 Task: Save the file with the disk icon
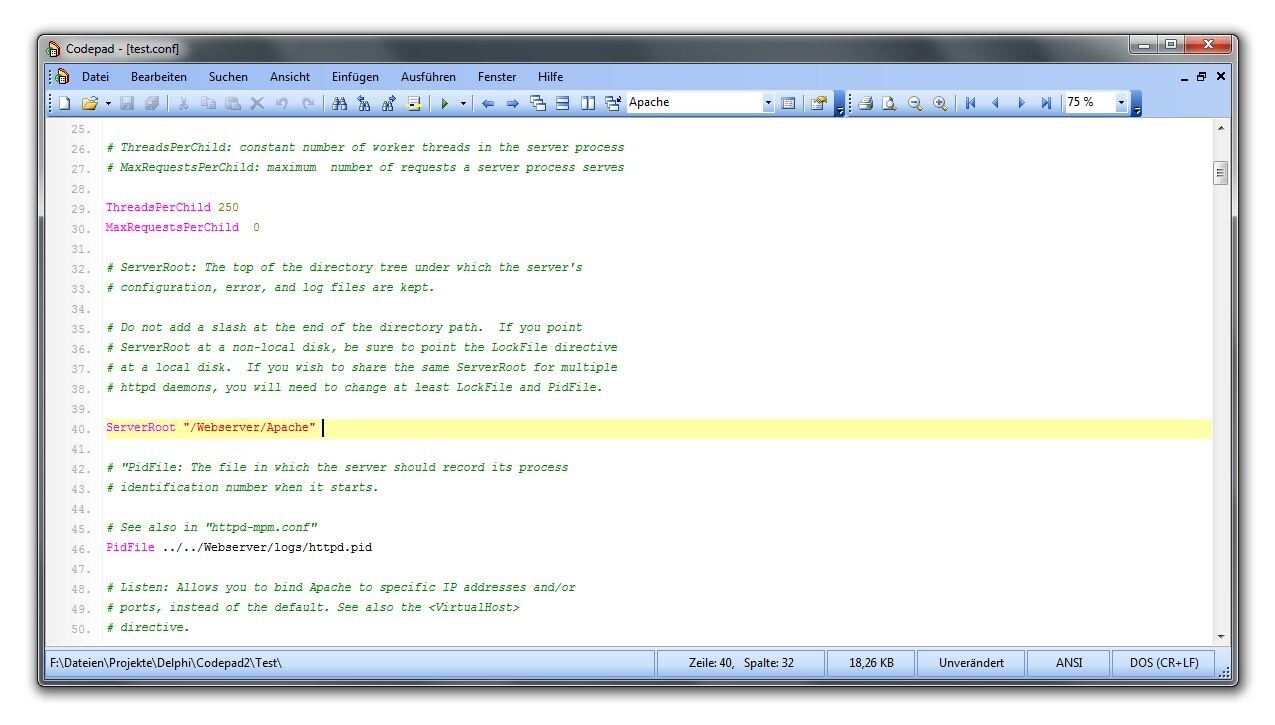click(127, 102)
